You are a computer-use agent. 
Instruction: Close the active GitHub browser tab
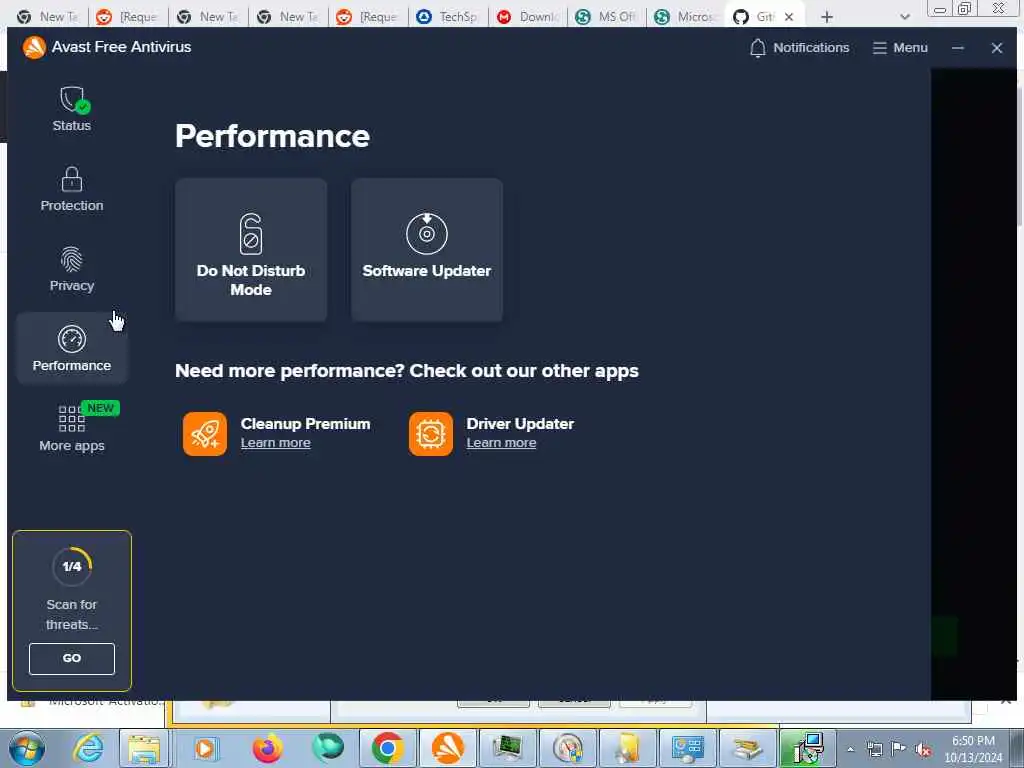coord(789,17)
